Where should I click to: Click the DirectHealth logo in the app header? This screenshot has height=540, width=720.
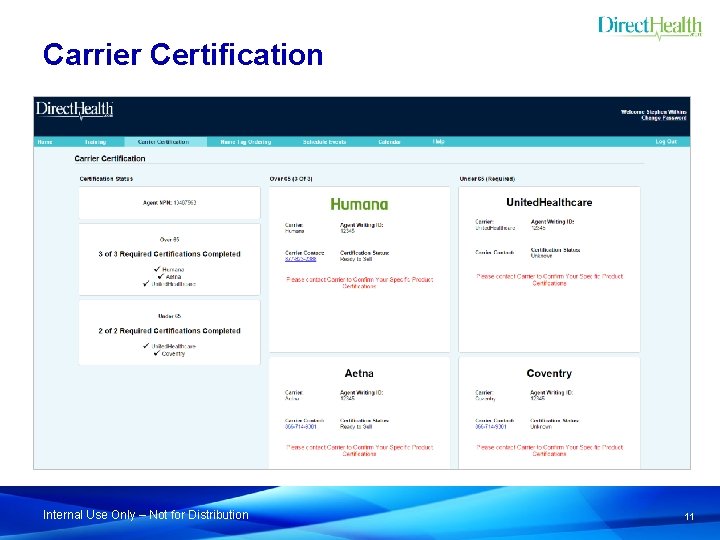[x=74, y=110]
